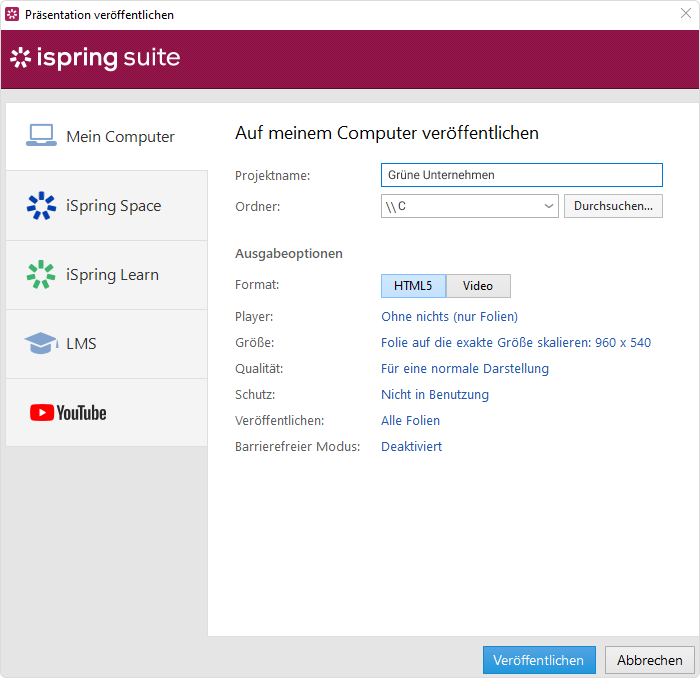Select HTML5 output format
The image size is (700, 678).
coord(413,286)
